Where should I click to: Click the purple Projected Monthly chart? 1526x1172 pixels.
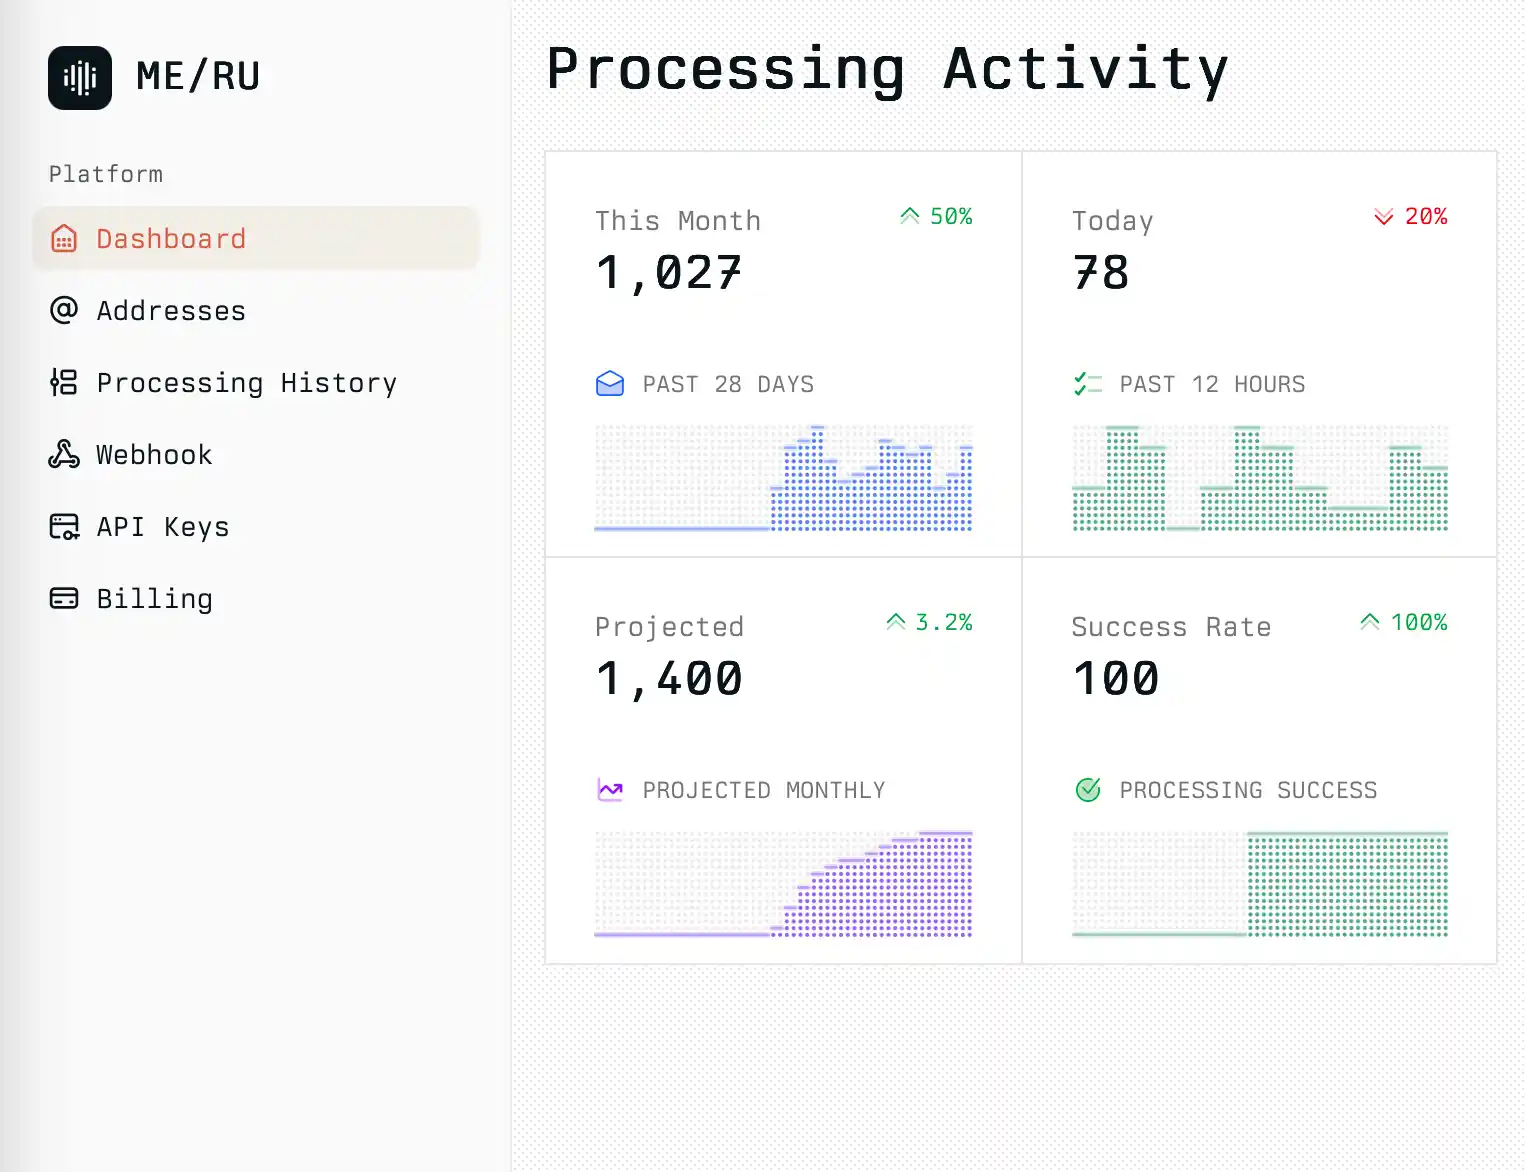tap(783, 884)
